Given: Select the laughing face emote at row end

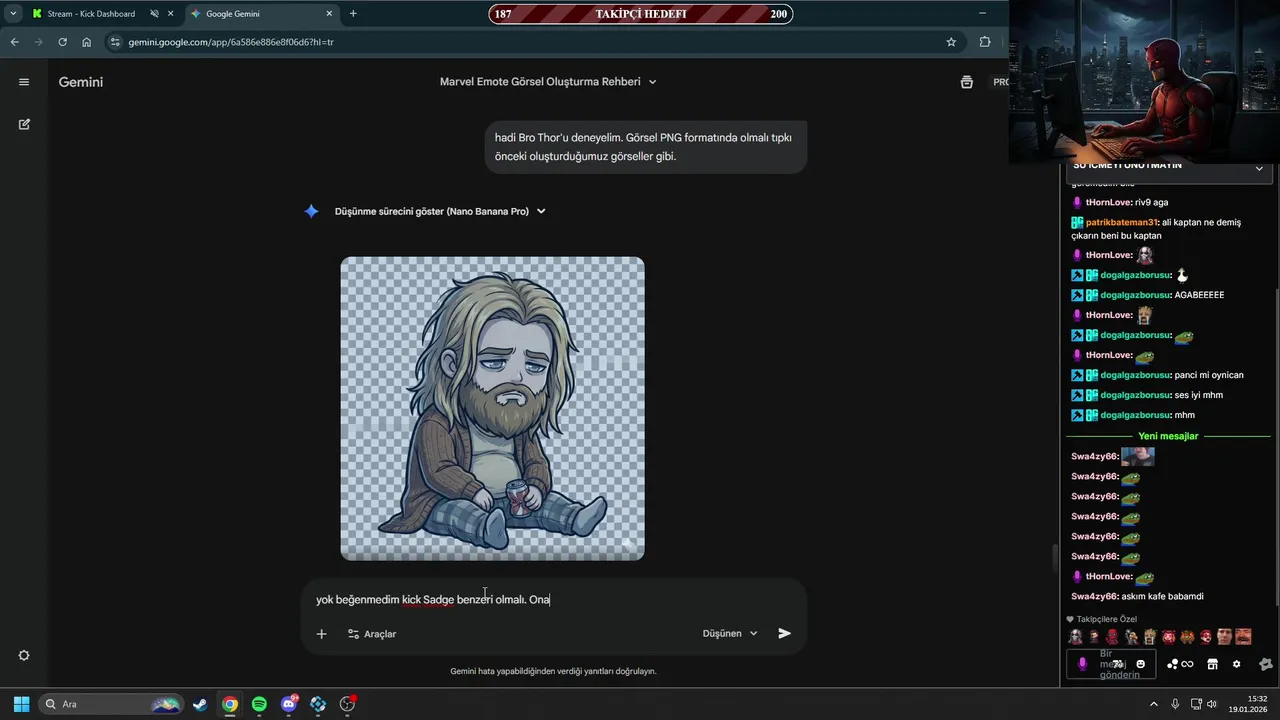Looking at the screenshot, I should coord(1243,636).
